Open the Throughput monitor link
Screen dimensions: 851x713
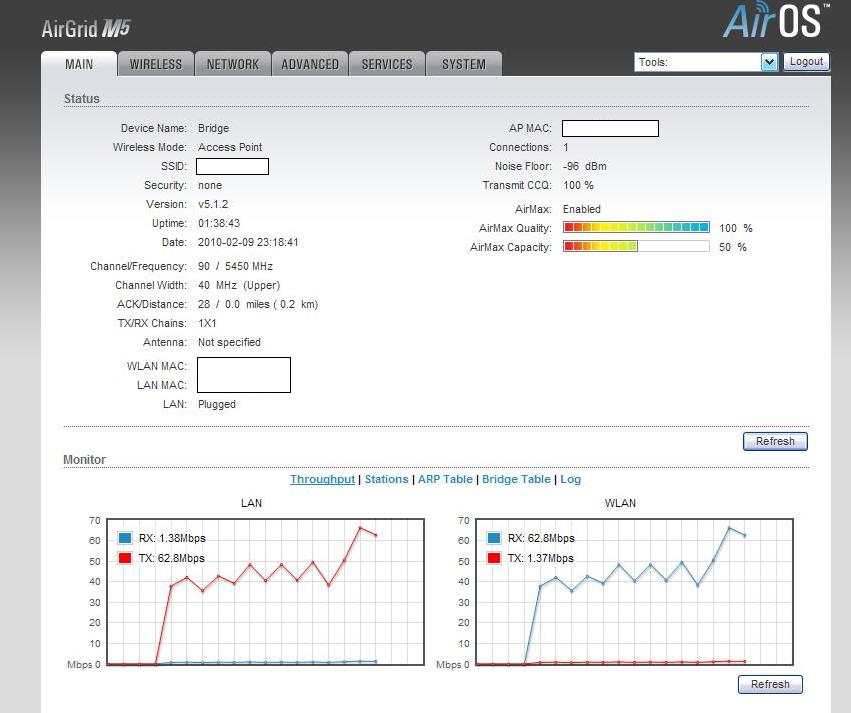point(322,479)
